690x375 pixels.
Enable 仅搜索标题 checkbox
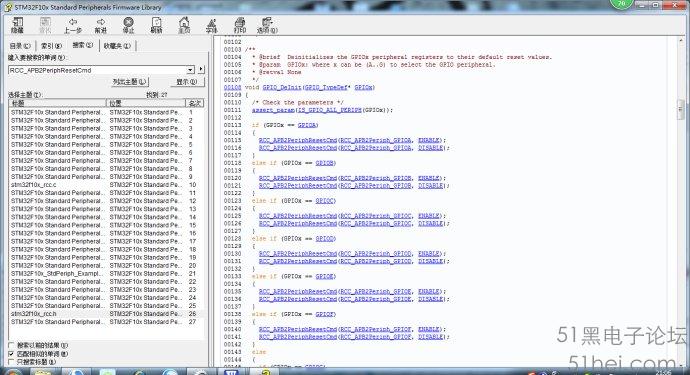(11, 362)
